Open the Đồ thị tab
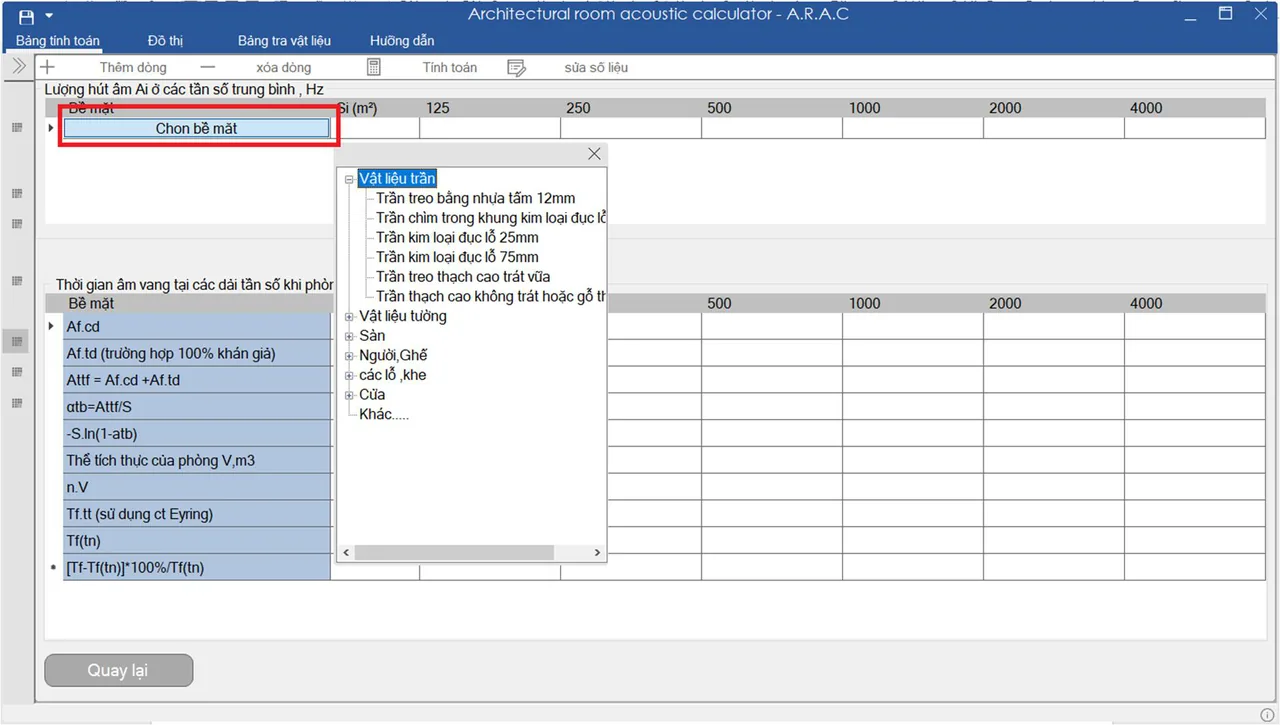Screen dimensions: 1280x725 click(x=165, y=41)
